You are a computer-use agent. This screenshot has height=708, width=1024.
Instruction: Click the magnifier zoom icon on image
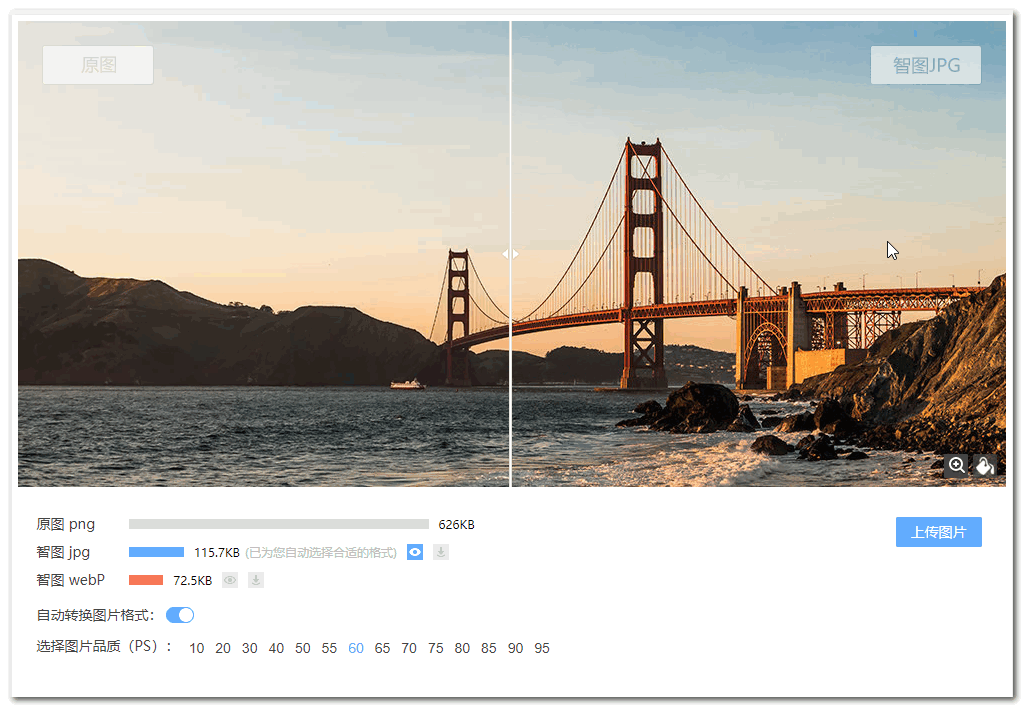(x=957, y=466)
